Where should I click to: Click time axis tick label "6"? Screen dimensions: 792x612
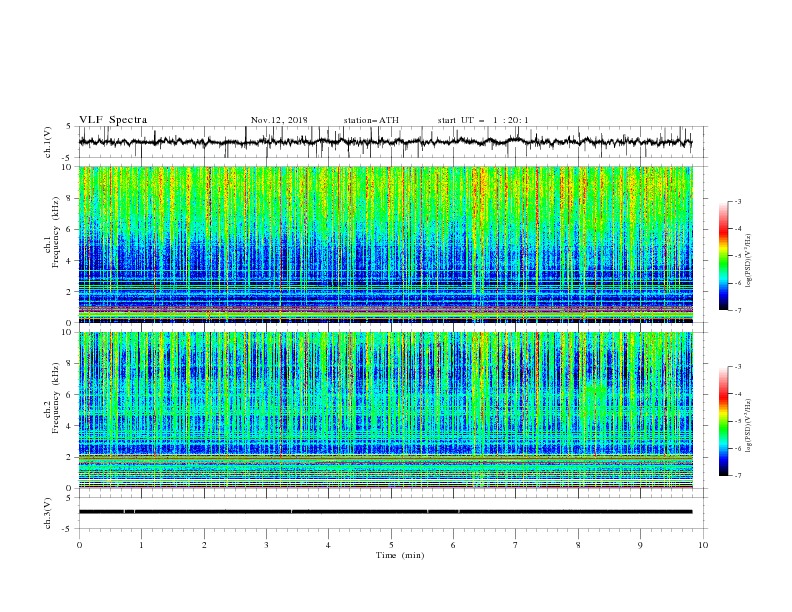(453, 545)
